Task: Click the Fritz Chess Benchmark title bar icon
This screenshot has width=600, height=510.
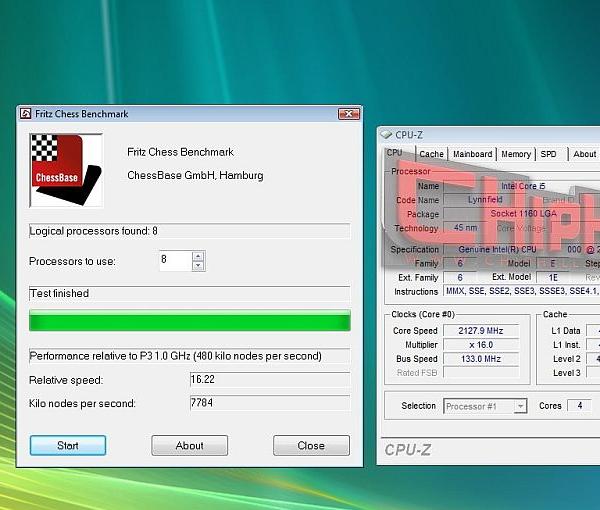Action: click(26, 114)
